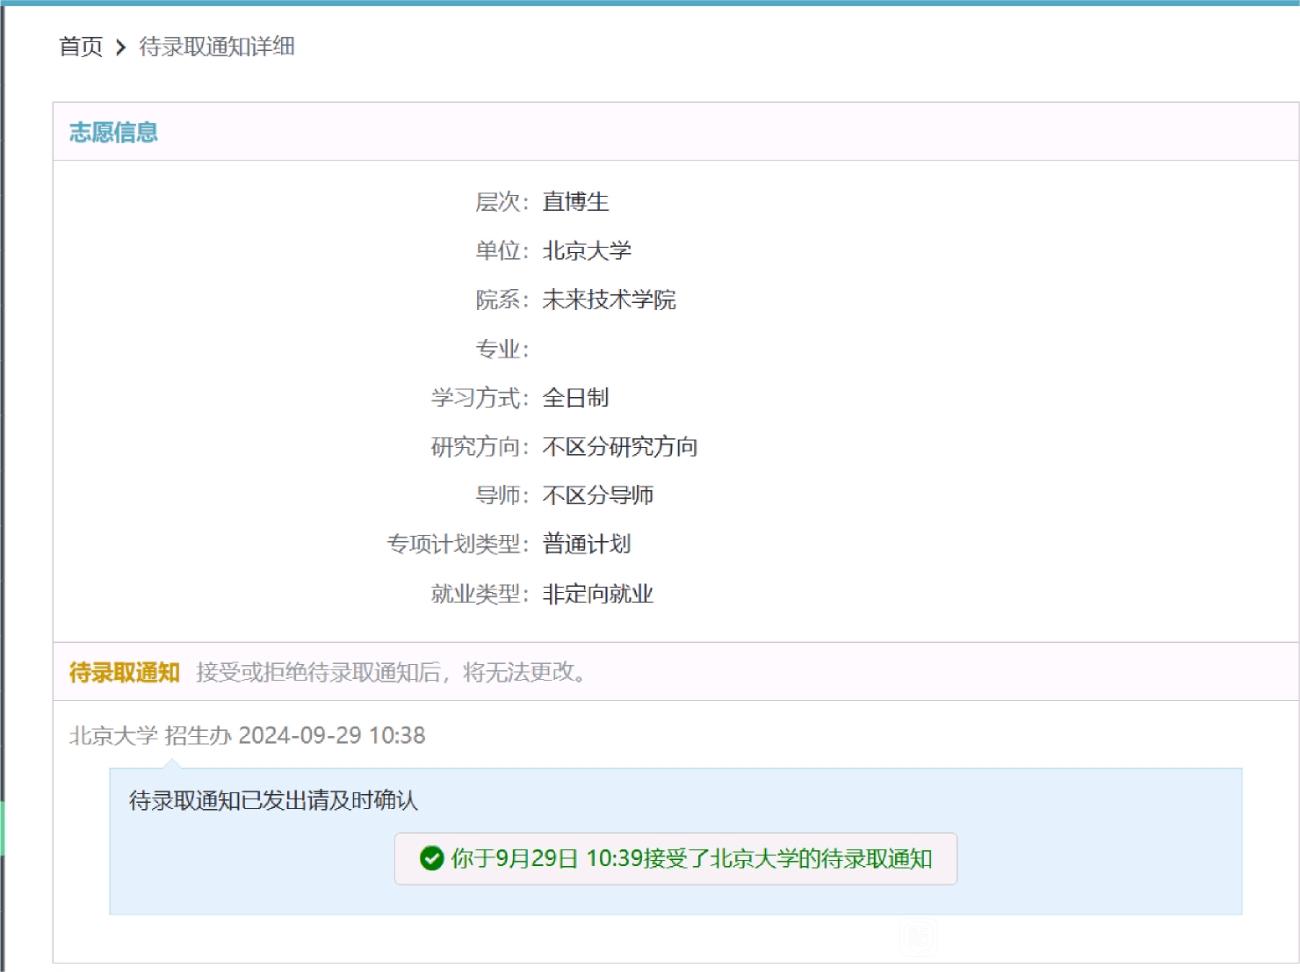1300x972 pixels.
Task: Select the 专项计划类型 value 普通计划
Action: click(586, 544)
